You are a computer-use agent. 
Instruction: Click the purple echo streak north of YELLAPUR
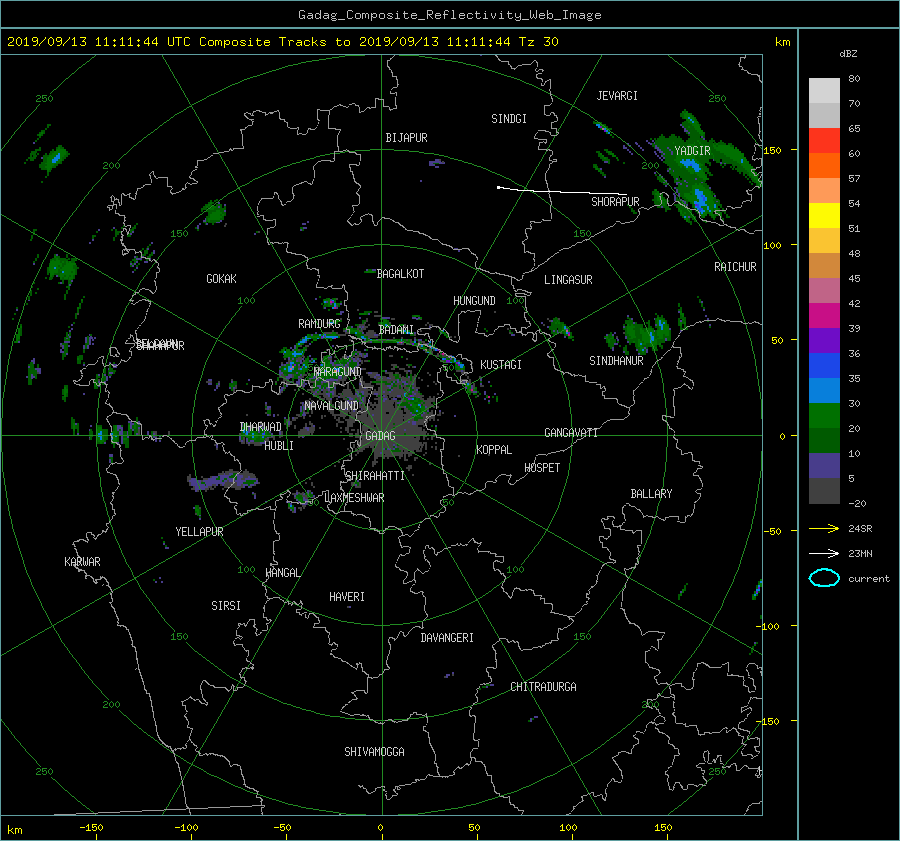click(223, 480)
